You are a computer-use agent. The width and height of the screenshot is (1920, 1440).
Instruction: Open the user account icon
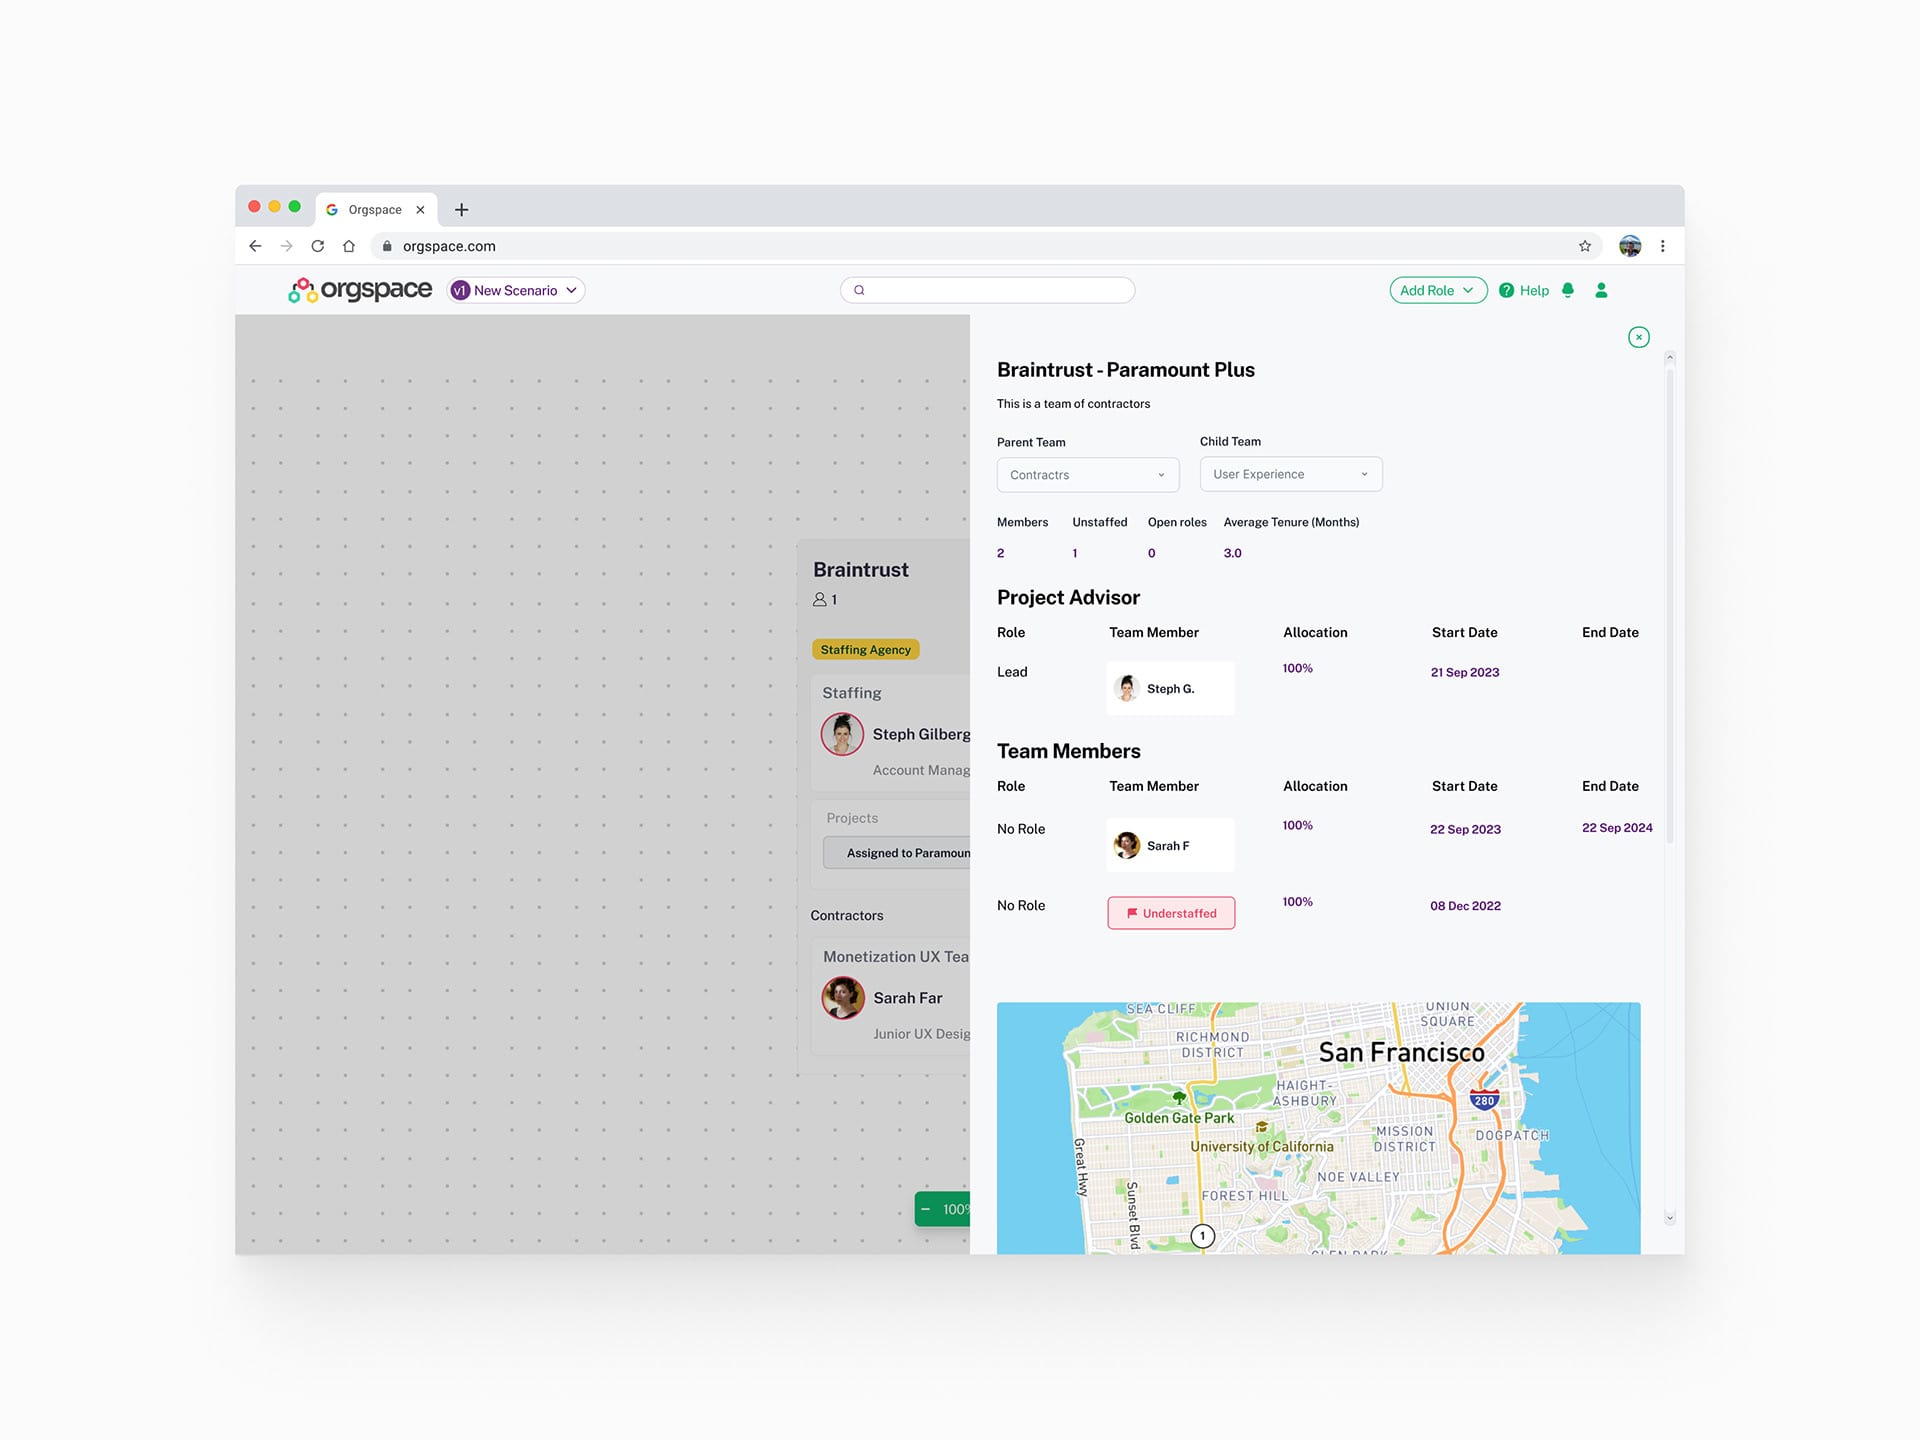tap(1601, 290)
